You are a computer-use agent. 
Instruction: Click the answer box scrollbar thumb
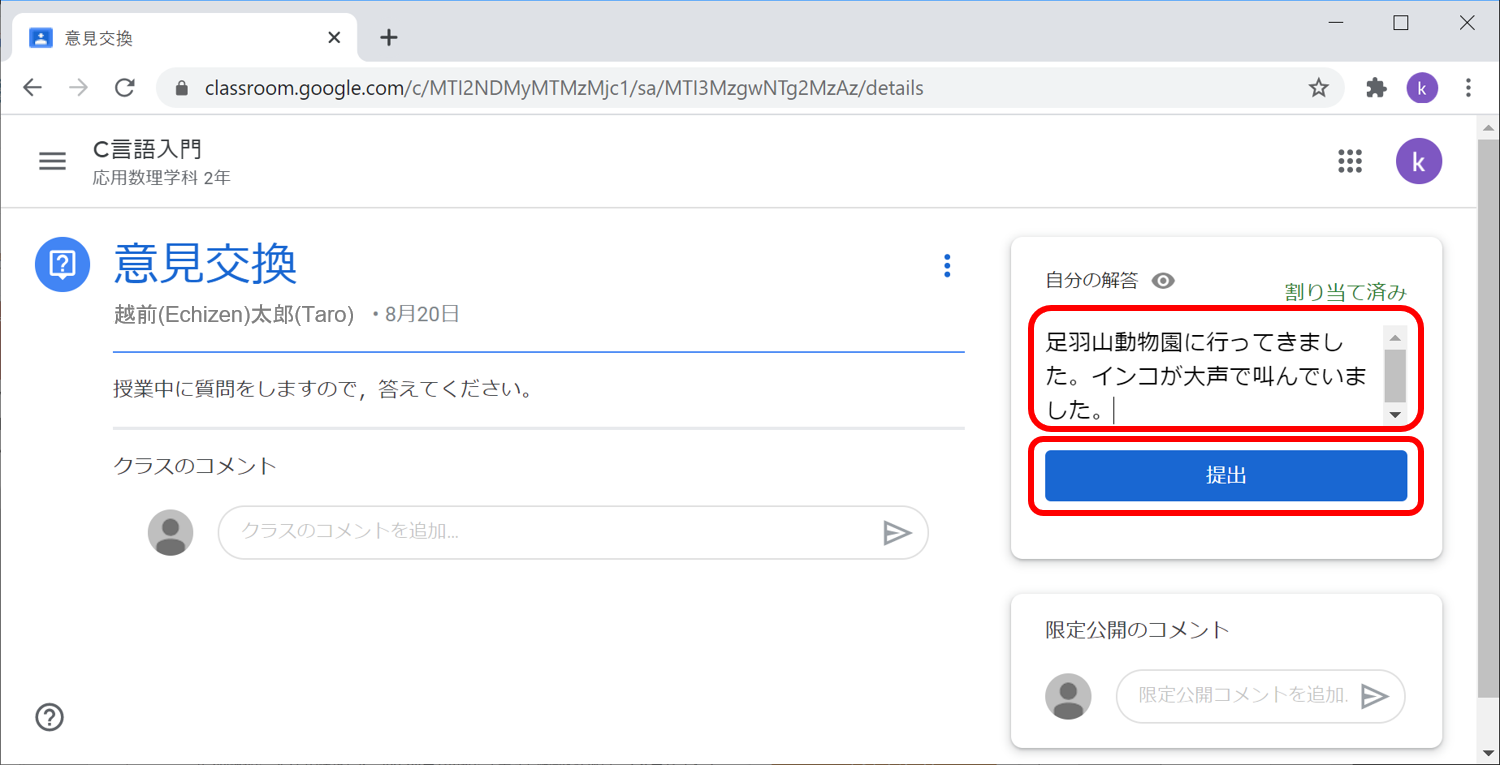(x=1394, y=375)
